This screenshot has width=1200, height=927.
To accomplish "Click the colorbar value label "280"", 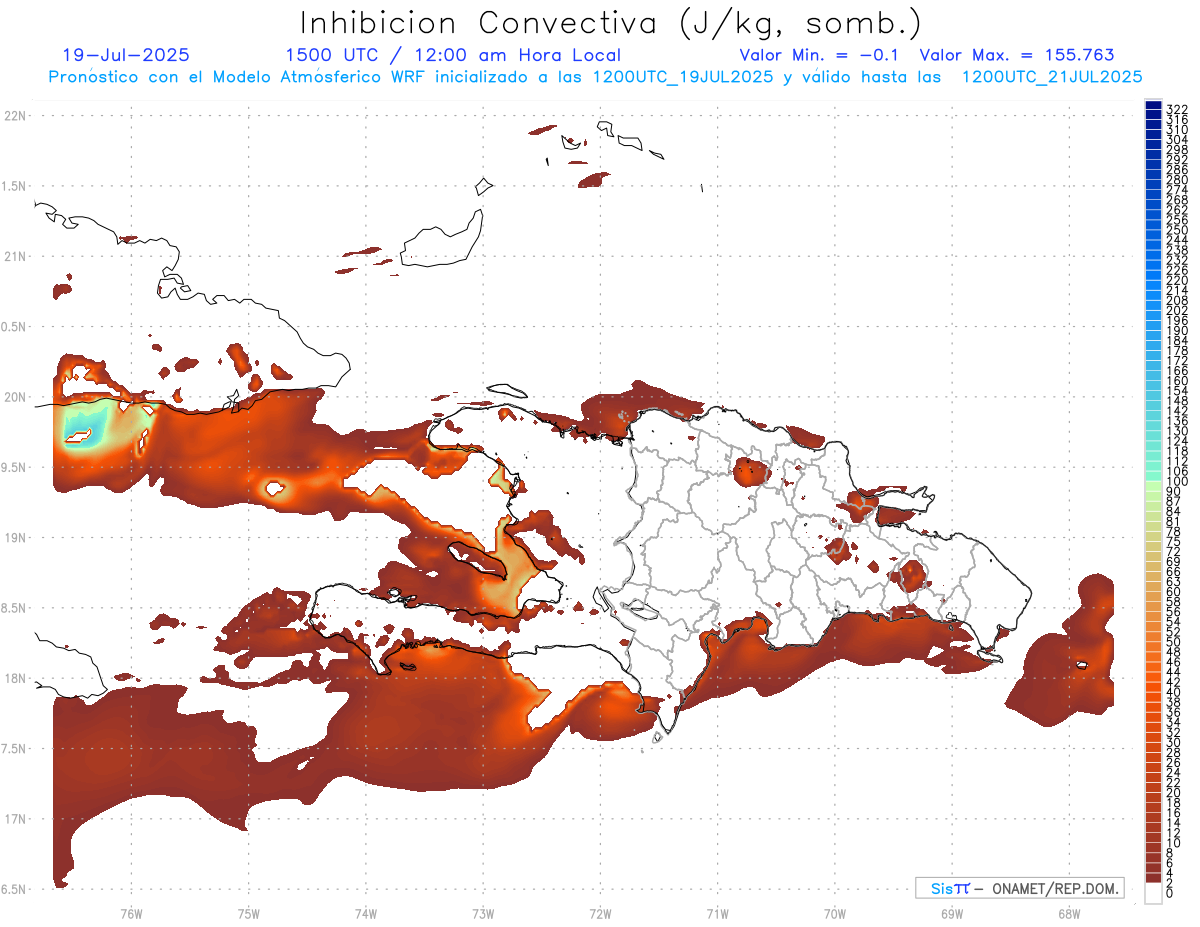I will click(x=1177, y=180).
